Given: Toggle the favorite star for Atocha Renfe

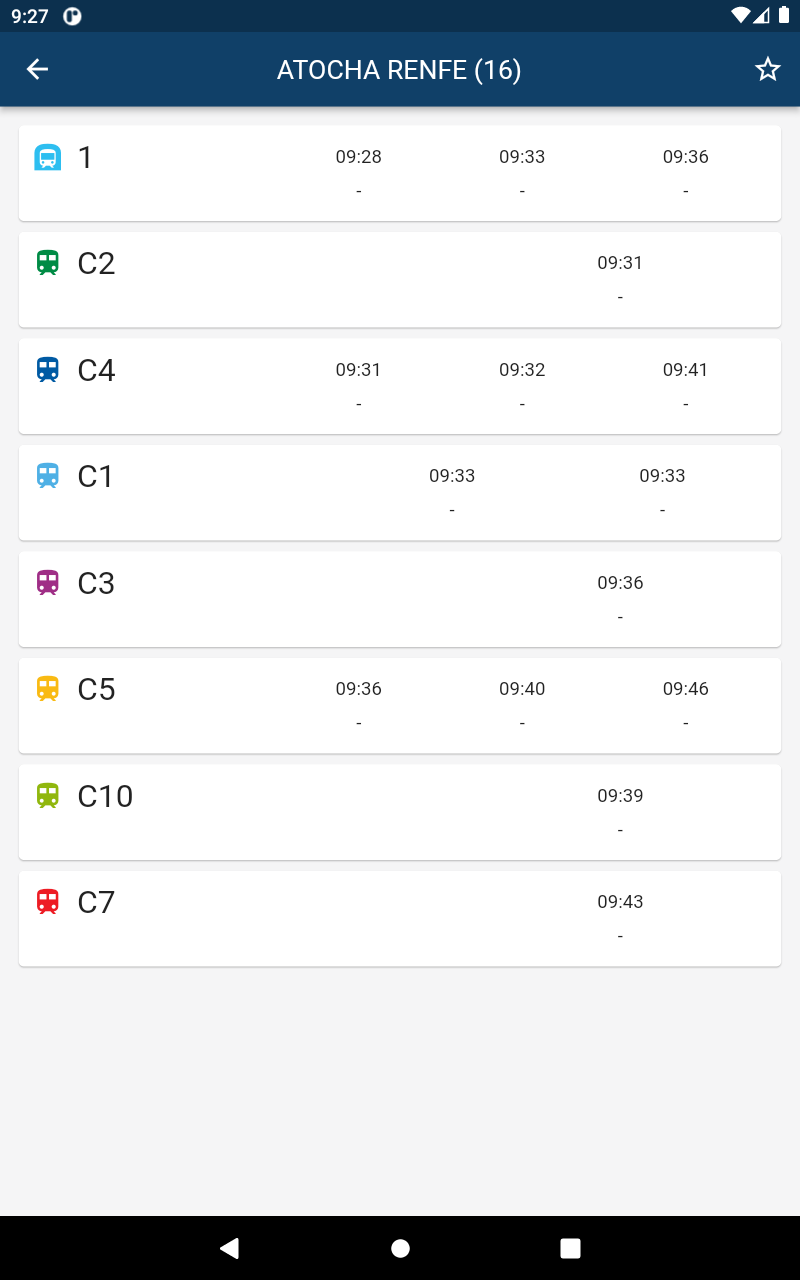Looking at the screenshot, I should [767, 69].
